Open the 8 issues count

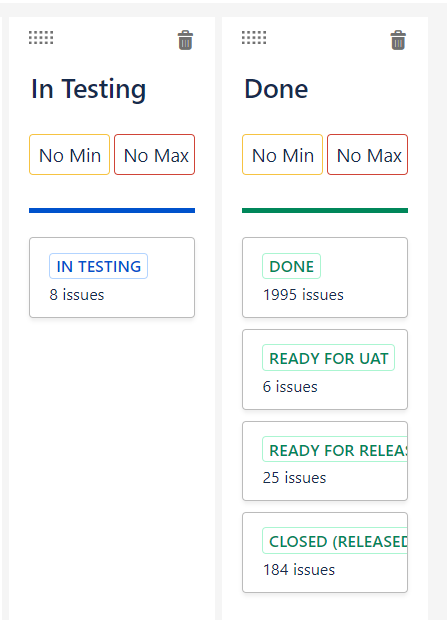77,295
